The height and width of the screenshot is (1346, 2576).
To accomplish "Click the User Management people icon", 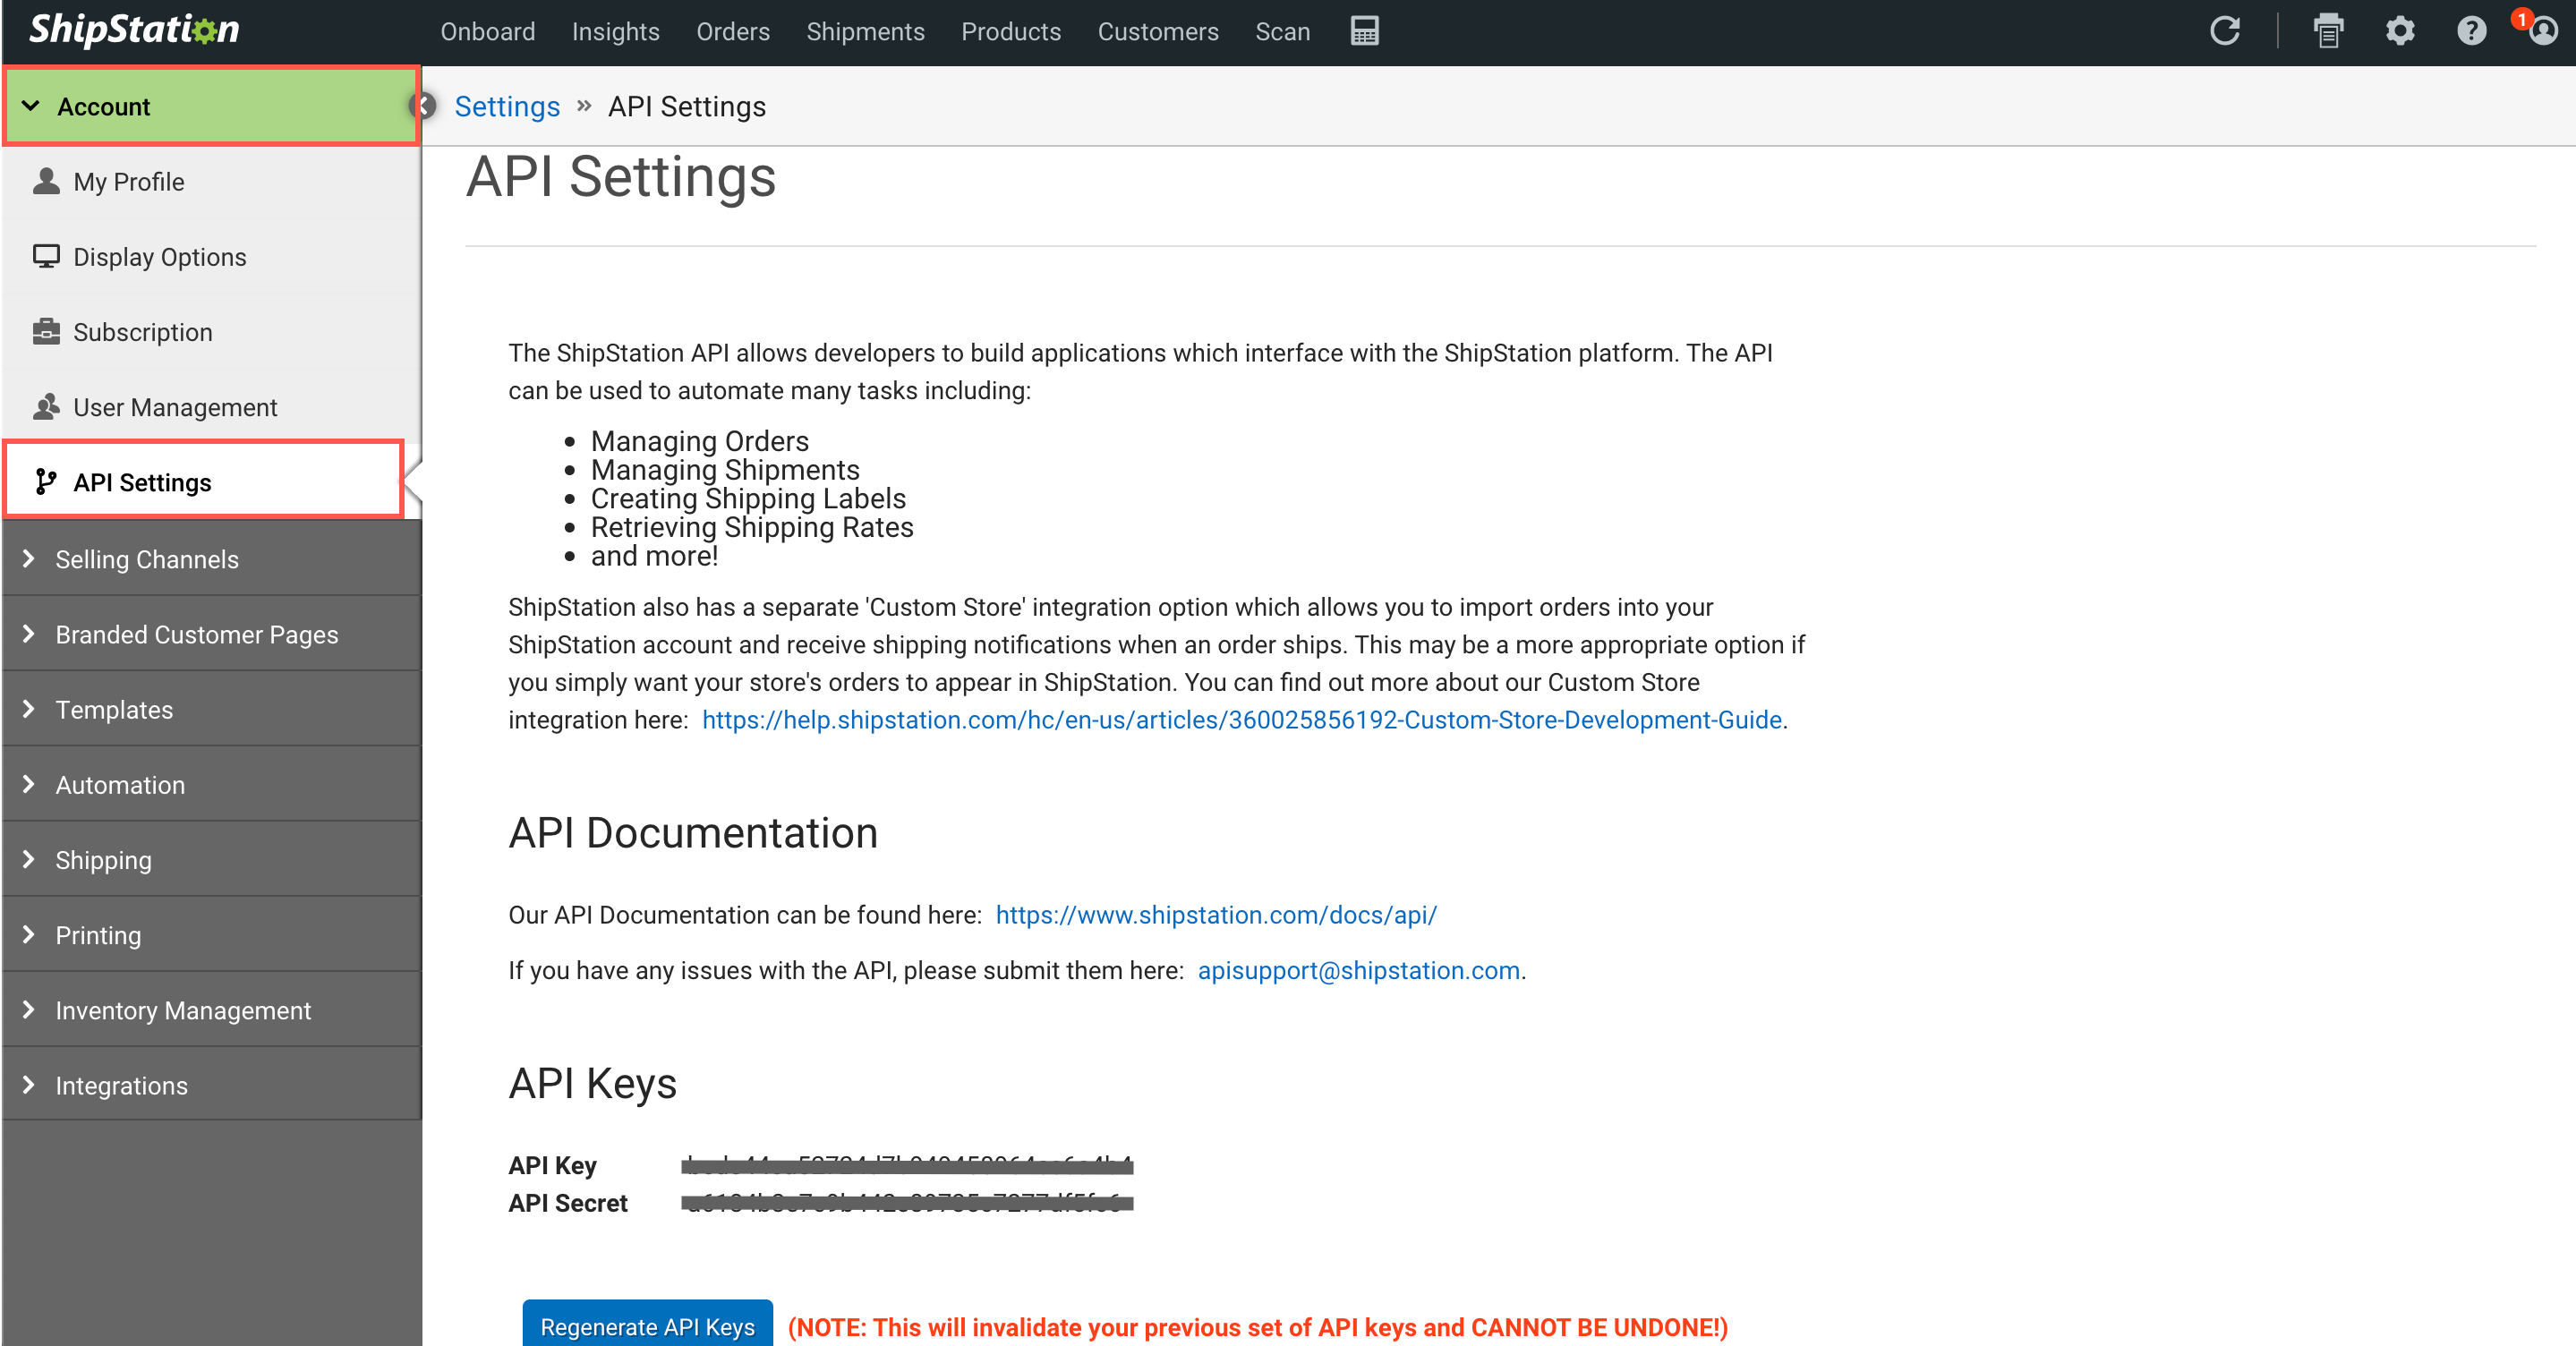I will tap(46, 406).
